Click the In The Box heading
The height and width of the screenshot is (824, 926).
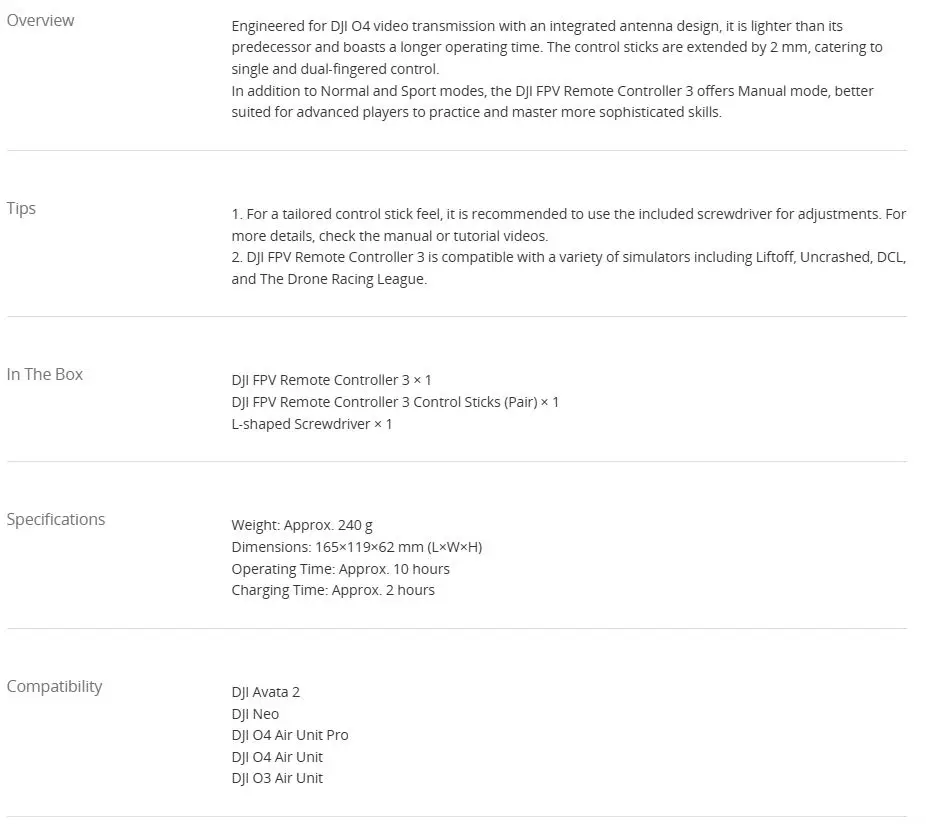[45, 374]
